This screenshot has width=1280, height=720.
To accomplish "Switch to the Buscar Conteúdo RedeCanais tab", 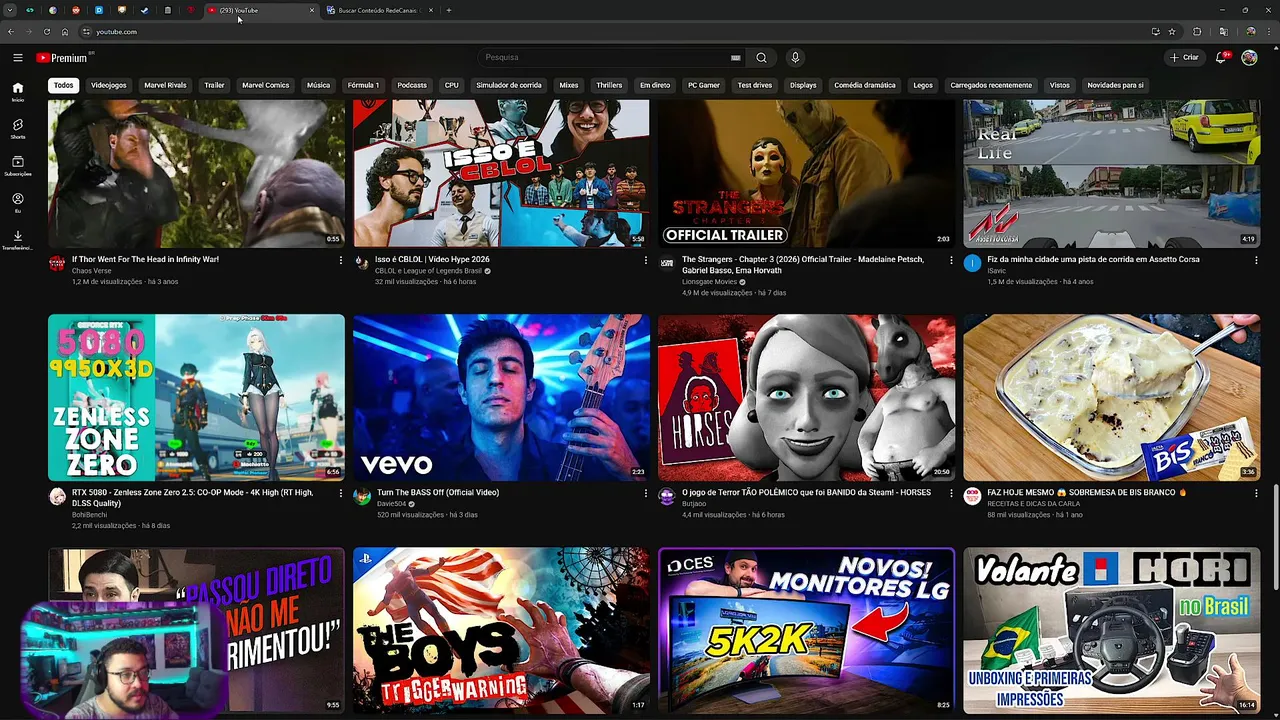I will point(378,10).
